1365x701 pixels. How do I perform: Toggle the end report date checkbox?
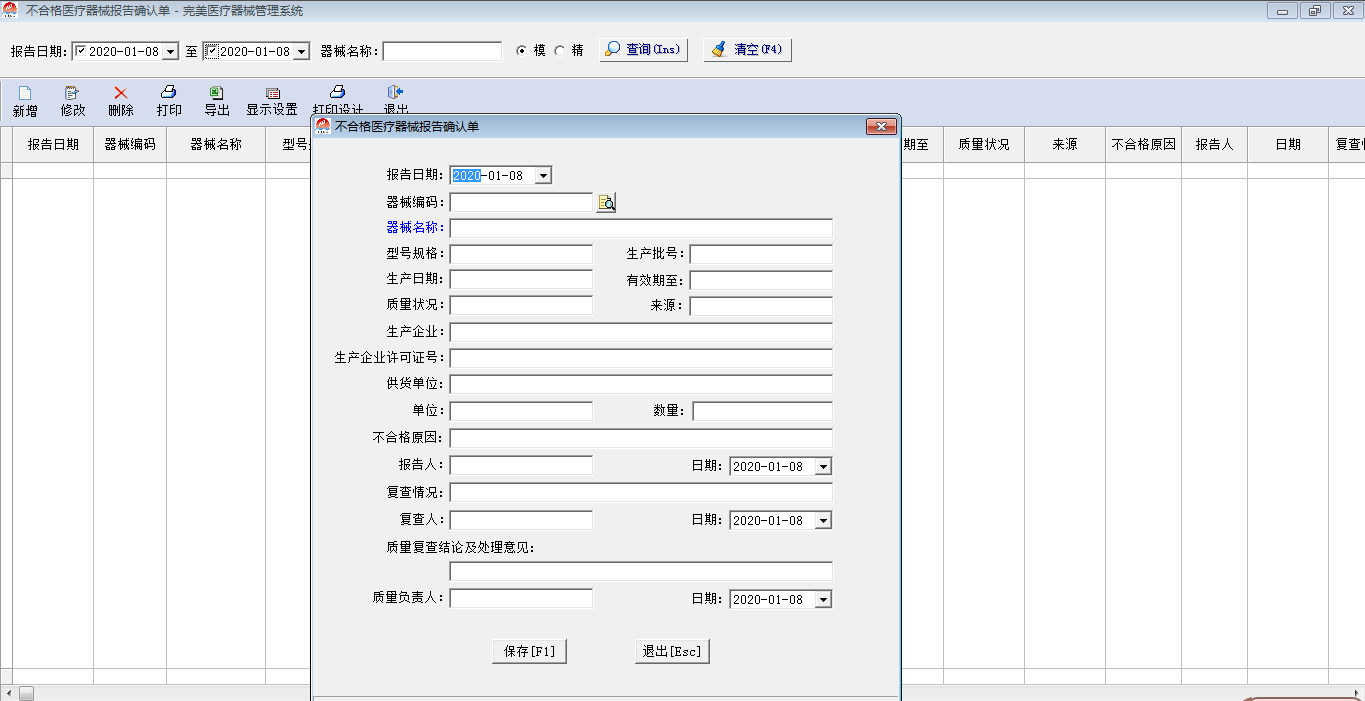click(211, 51)
